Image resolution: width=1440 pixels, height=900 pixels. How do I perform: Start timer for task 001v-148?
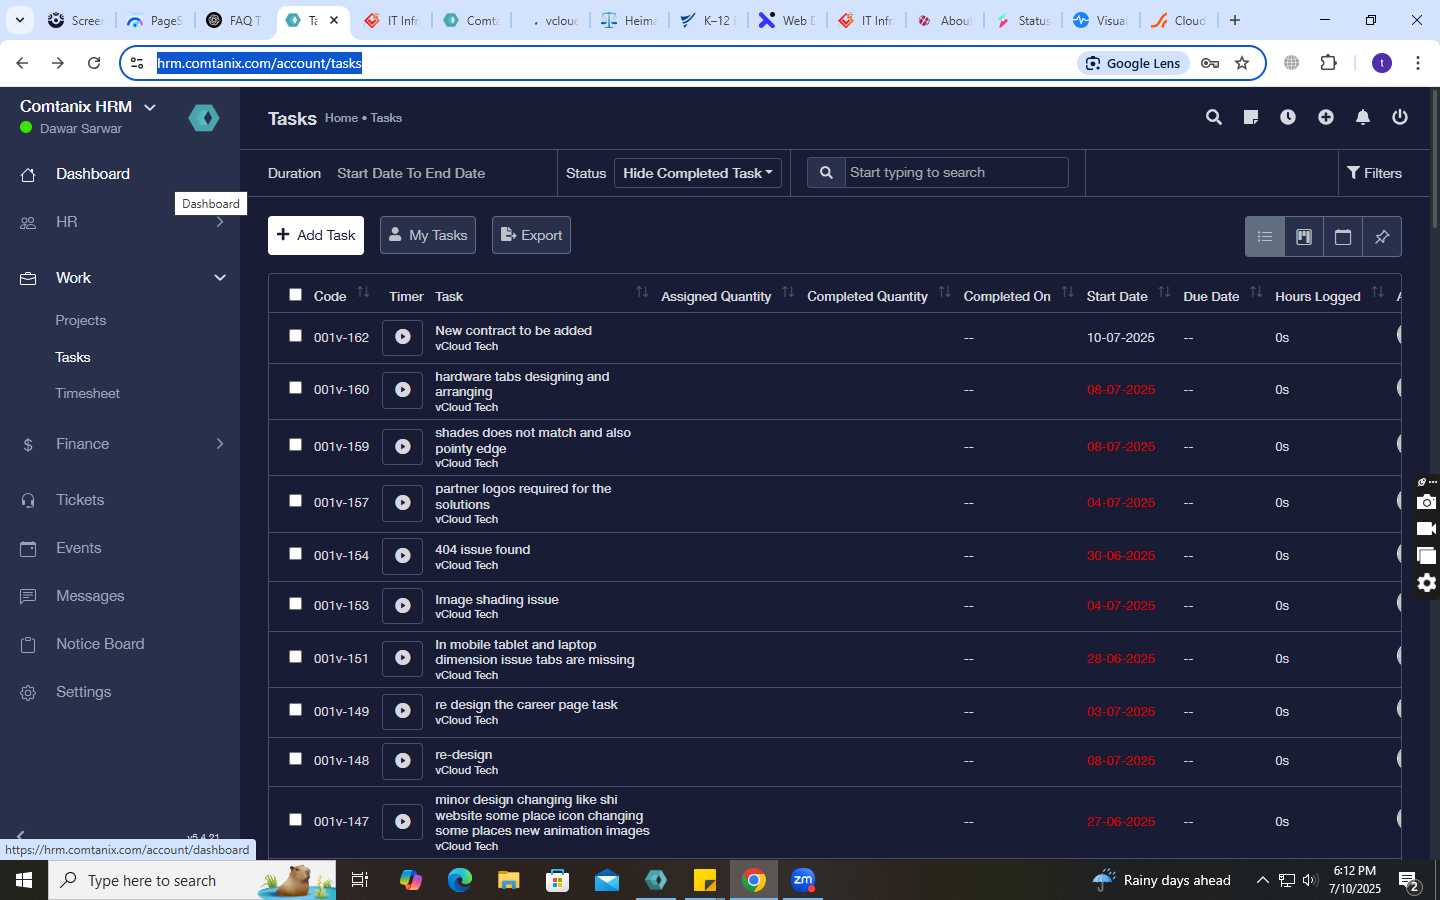tap(403, 760)
